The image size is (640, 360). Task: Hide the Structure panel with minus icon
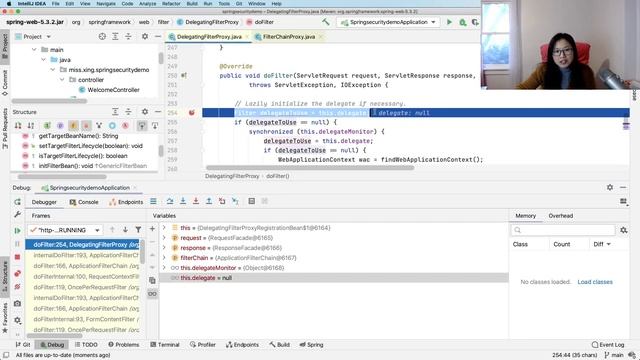point(158,112)
